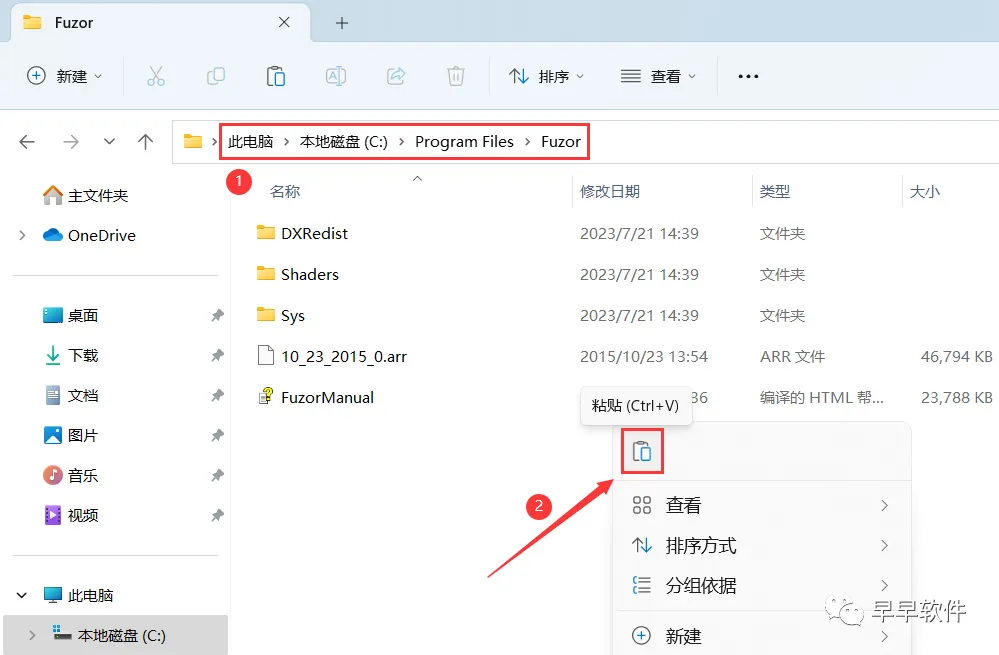This screenshot has height=655, width=999.
Task: Close the Fuzor tab
Action: coord(284,22)
